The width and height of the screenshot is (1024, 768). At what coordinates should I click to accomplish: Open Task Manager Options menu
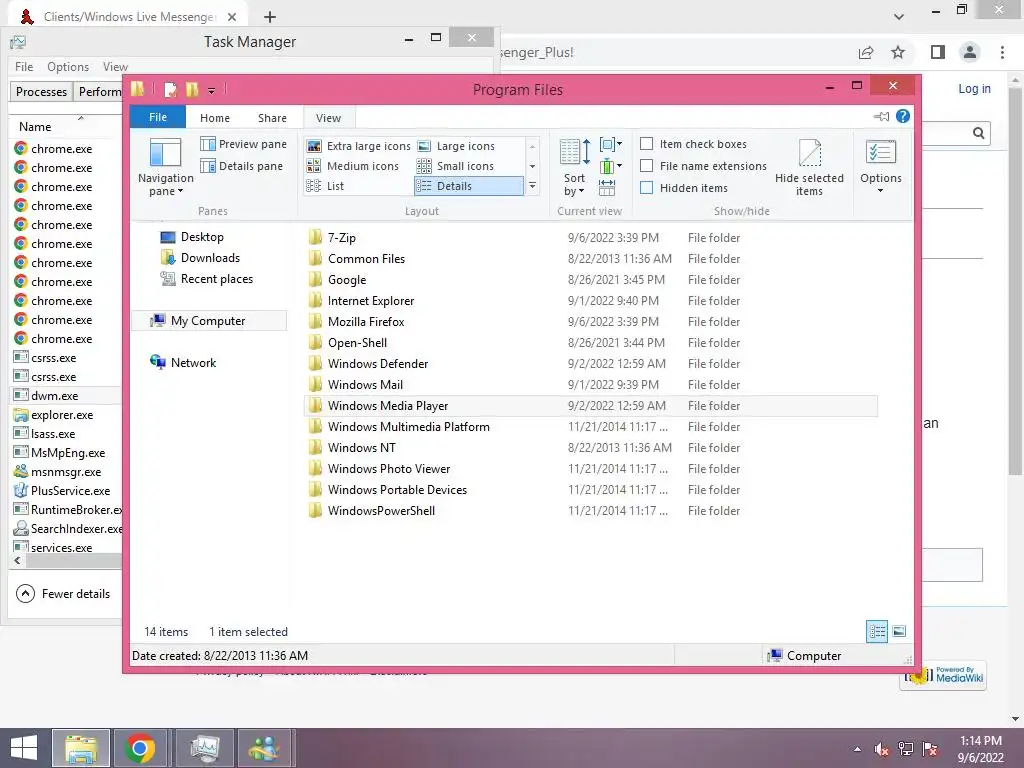coord(68,67)
